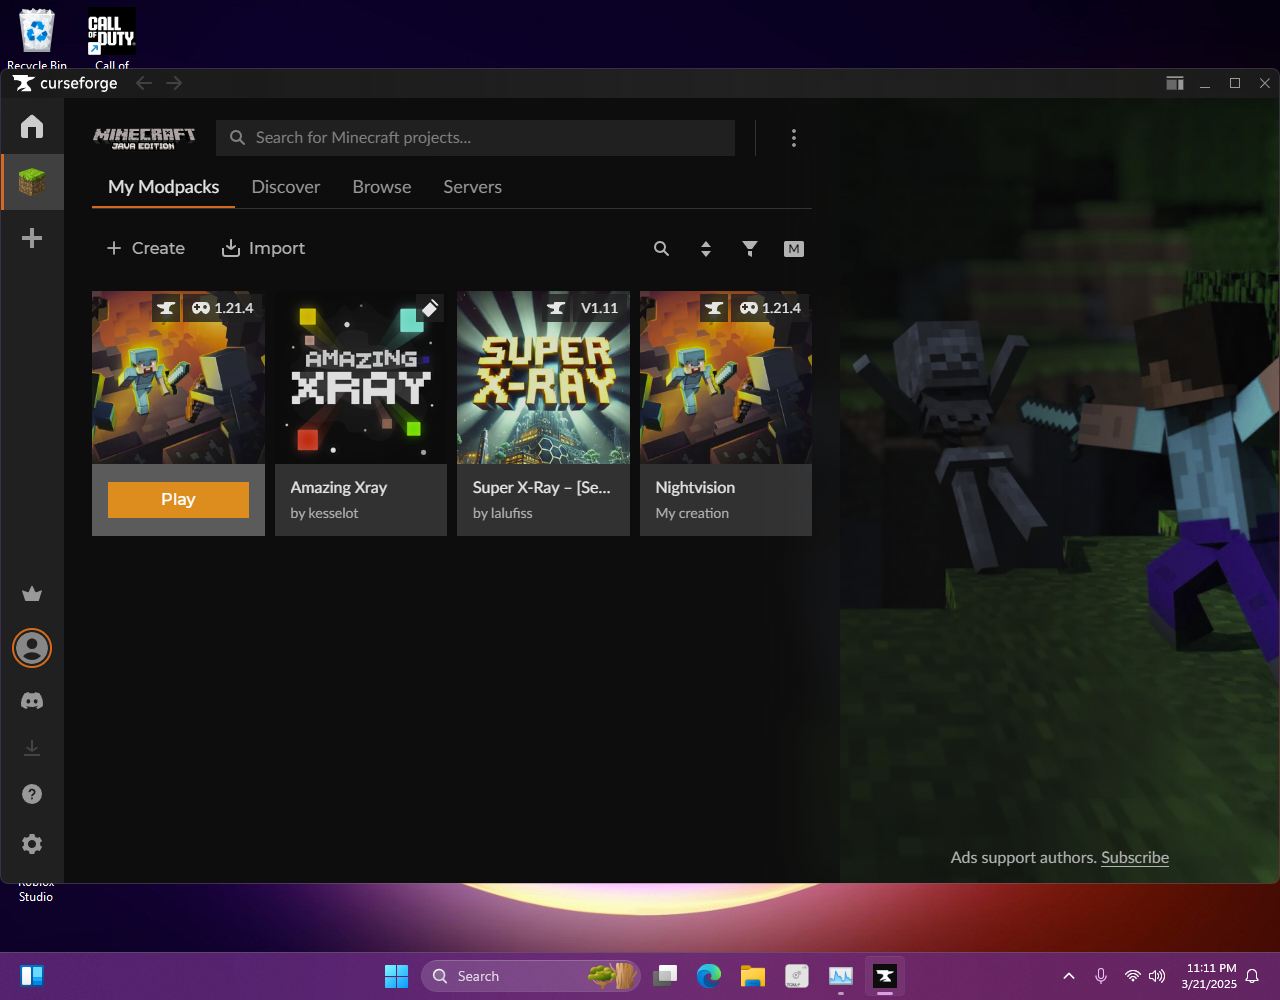This screenshot has height=1000, width=1280.
Task: Focus the Search for Minecraft projects field
Action: (475, 138)
